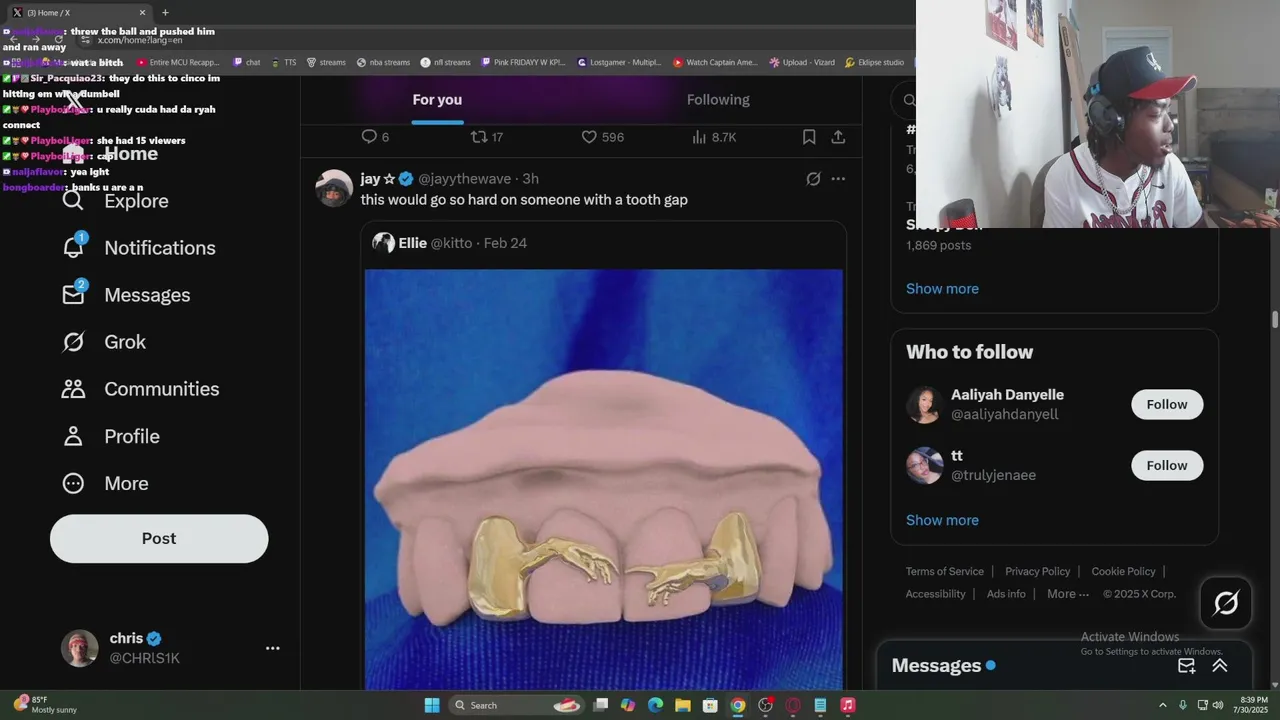Open account menu dots next to chris
This screenshot has height=720, width=1280.
tap(272, 648)
